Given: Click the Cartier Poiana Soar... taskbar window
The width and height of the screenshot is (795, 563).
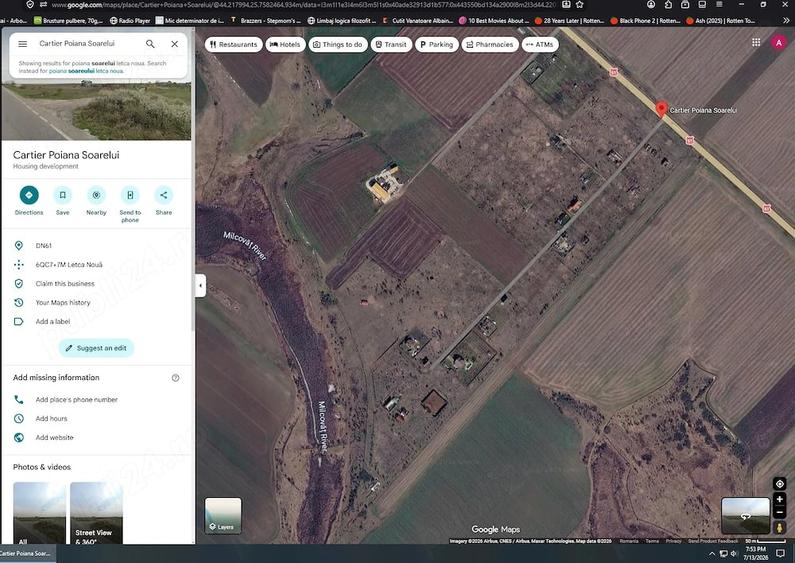Looking at the screenshot, I should 28,553.
